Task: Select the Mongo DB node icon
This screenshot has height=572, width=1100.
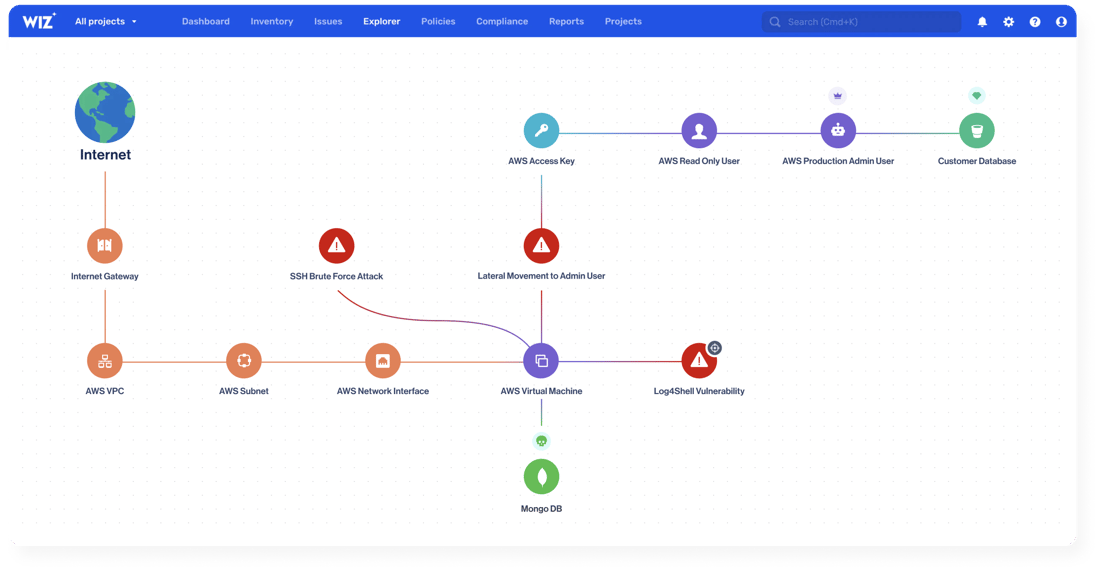Action: (x=541, y=477)
